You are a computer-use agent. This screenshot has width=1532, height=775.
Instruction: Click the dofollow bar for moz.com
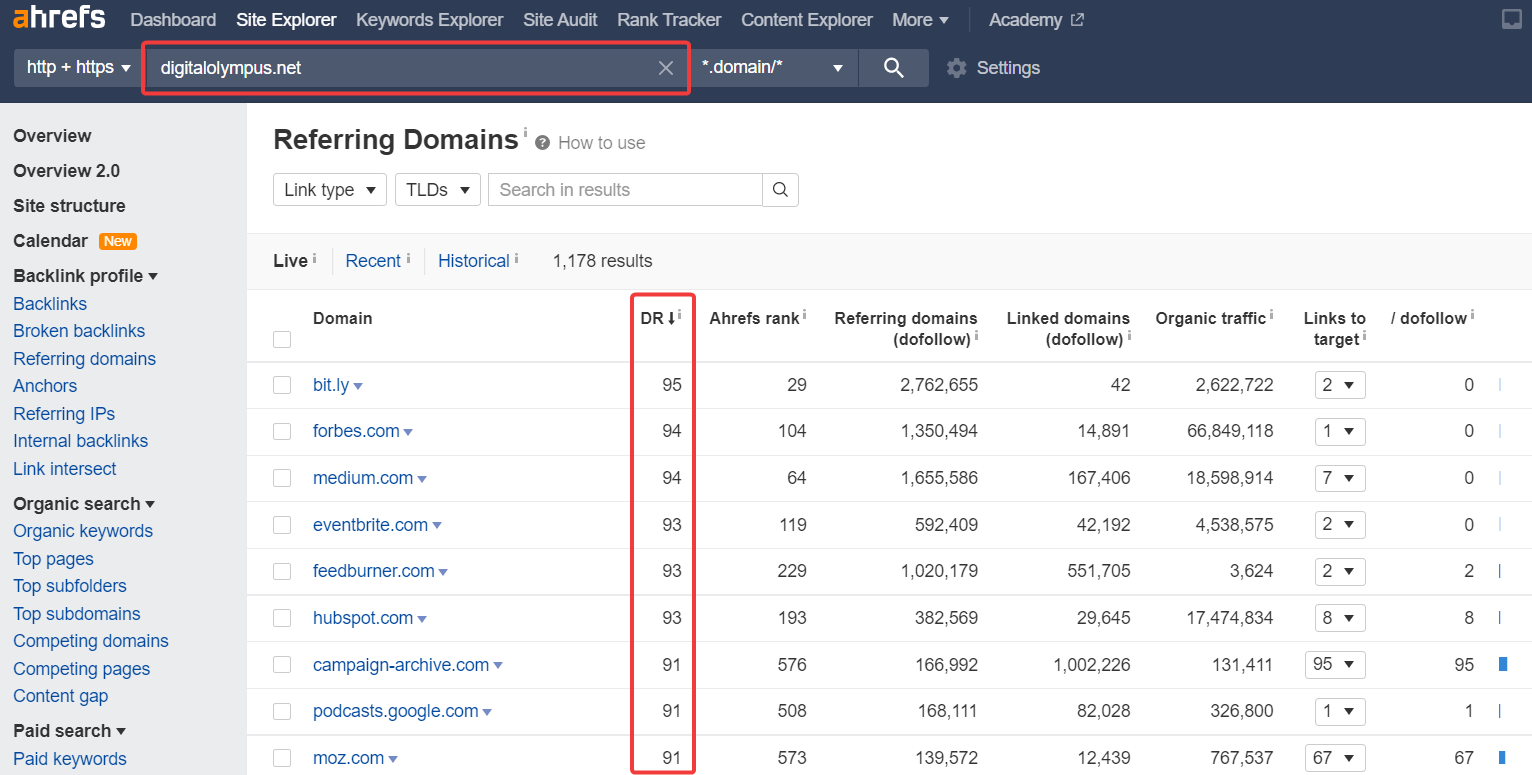1502,757
